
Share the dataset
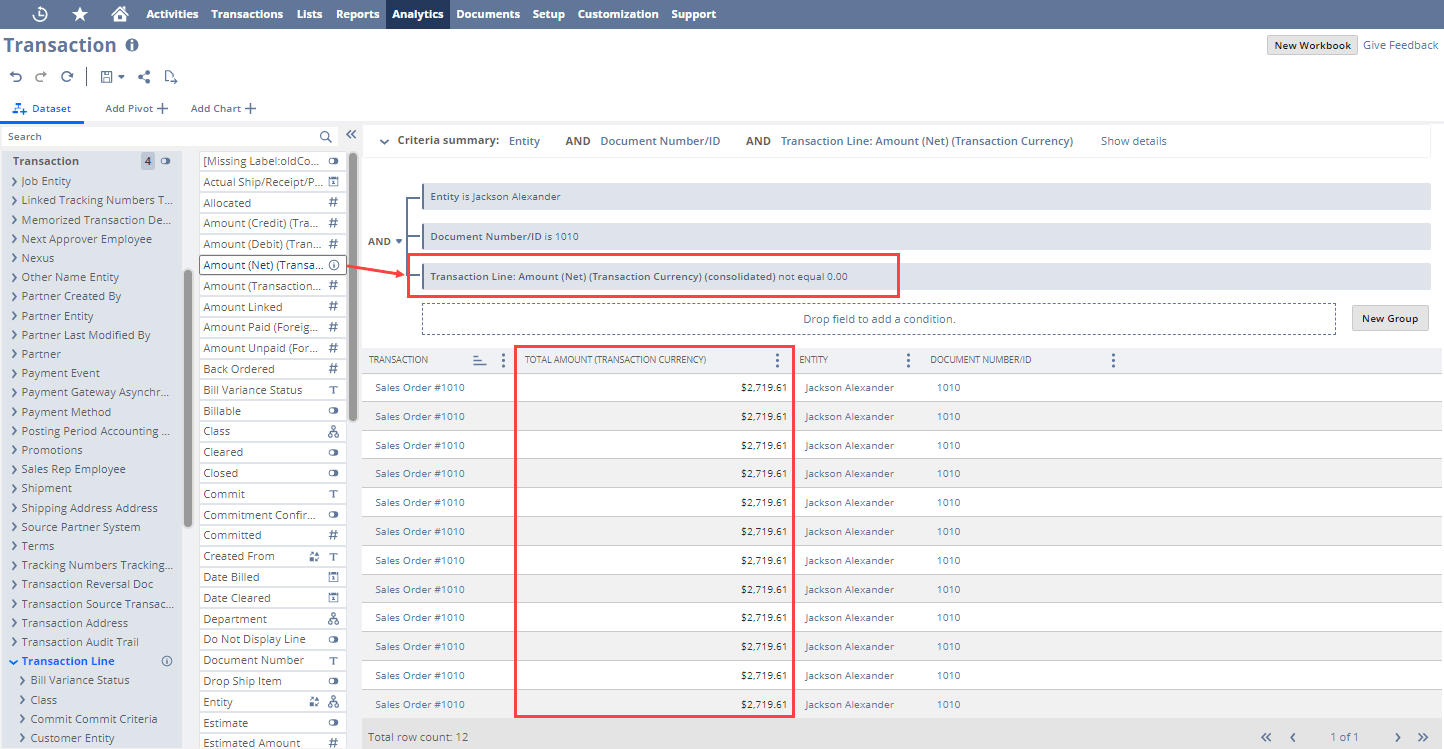[144, 77]
